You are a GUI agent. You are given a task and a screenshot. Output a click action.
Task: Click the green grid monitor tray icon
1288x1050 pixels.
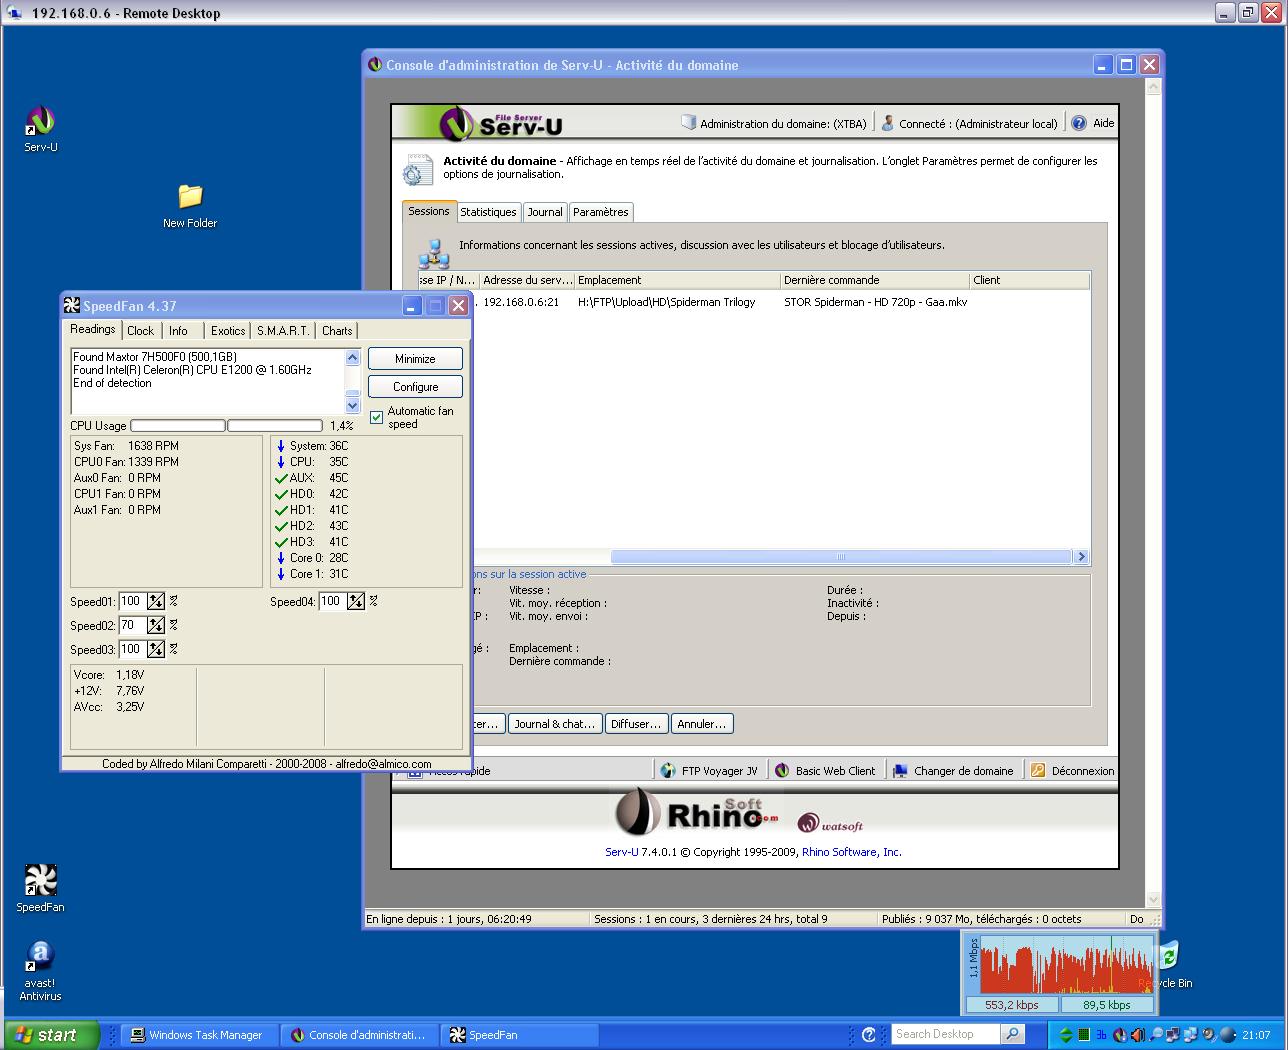(1084, 1035)
